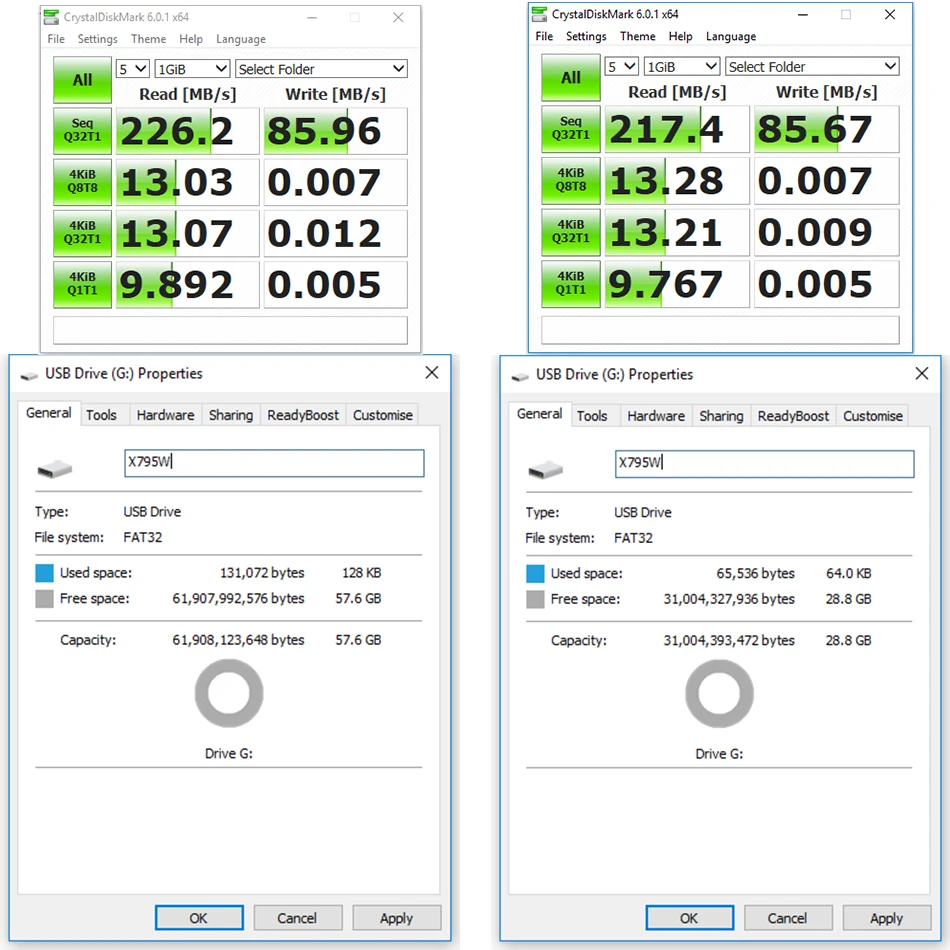Click CrystalDiskMark app icon in left title bar
This screenshot has height=950, width=950.
point(51,17)
